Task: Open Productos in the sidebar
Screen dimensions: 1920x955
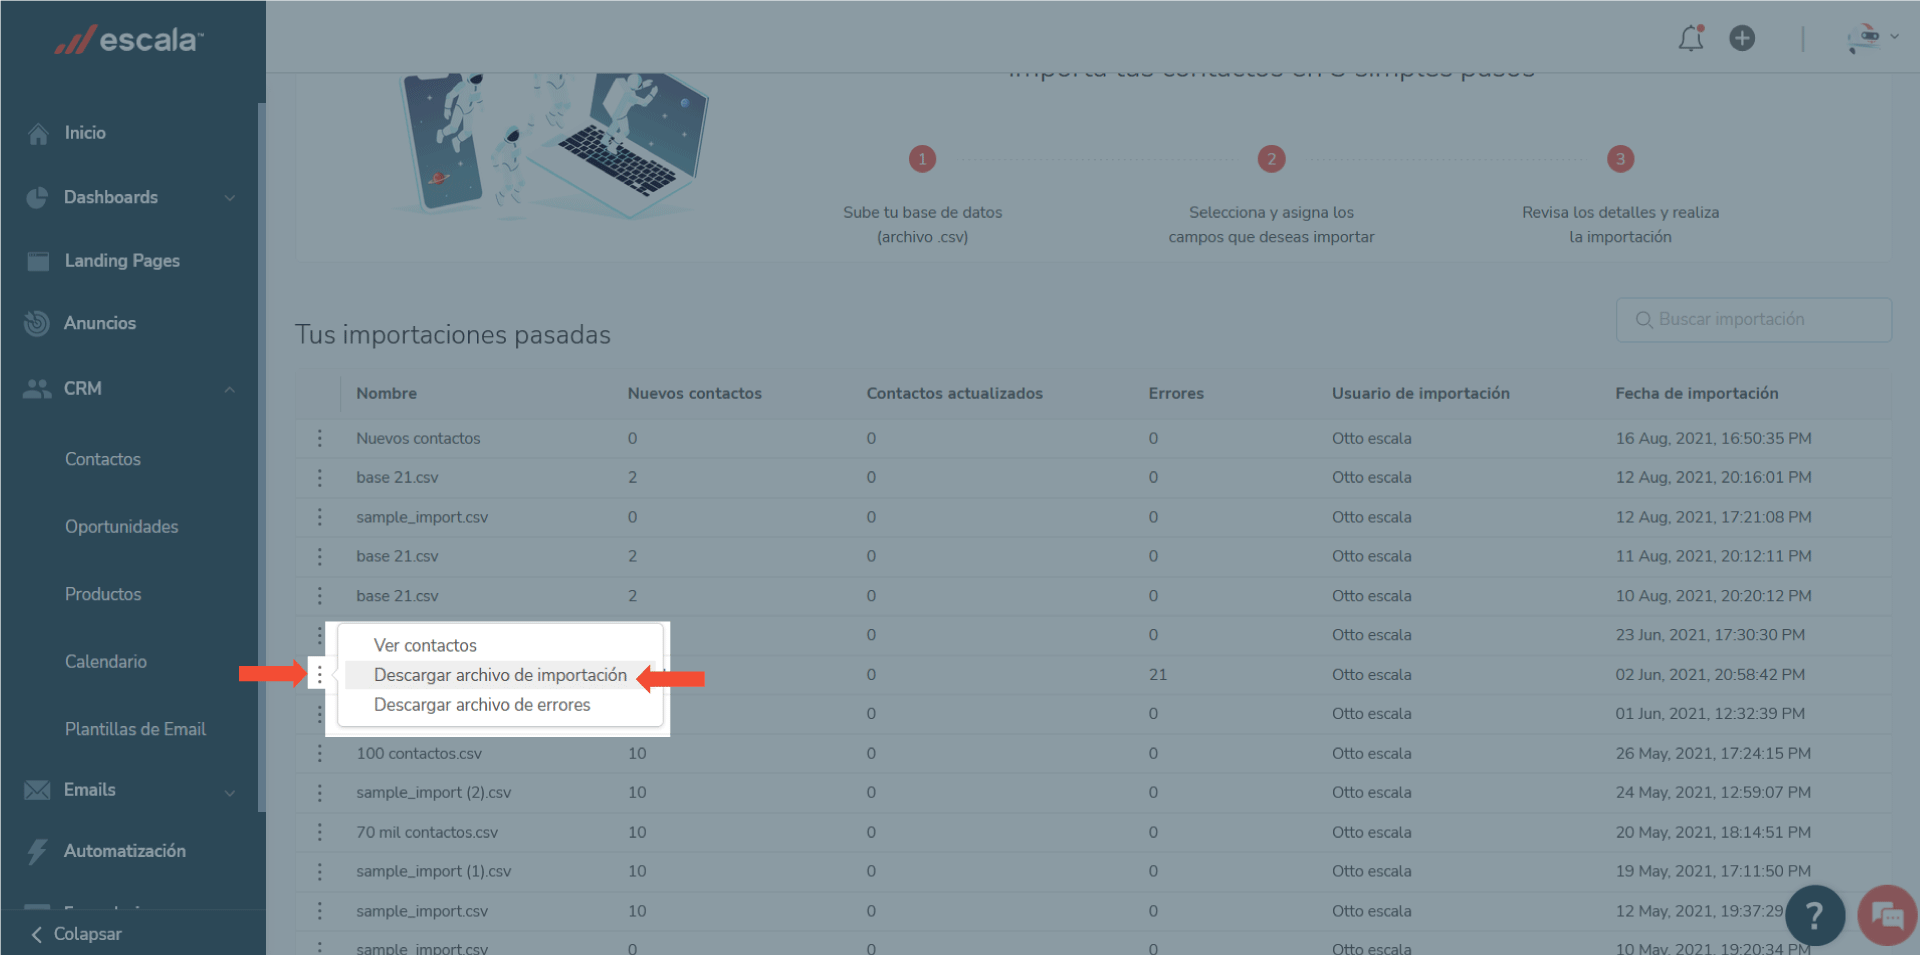Action: (103, 594)
